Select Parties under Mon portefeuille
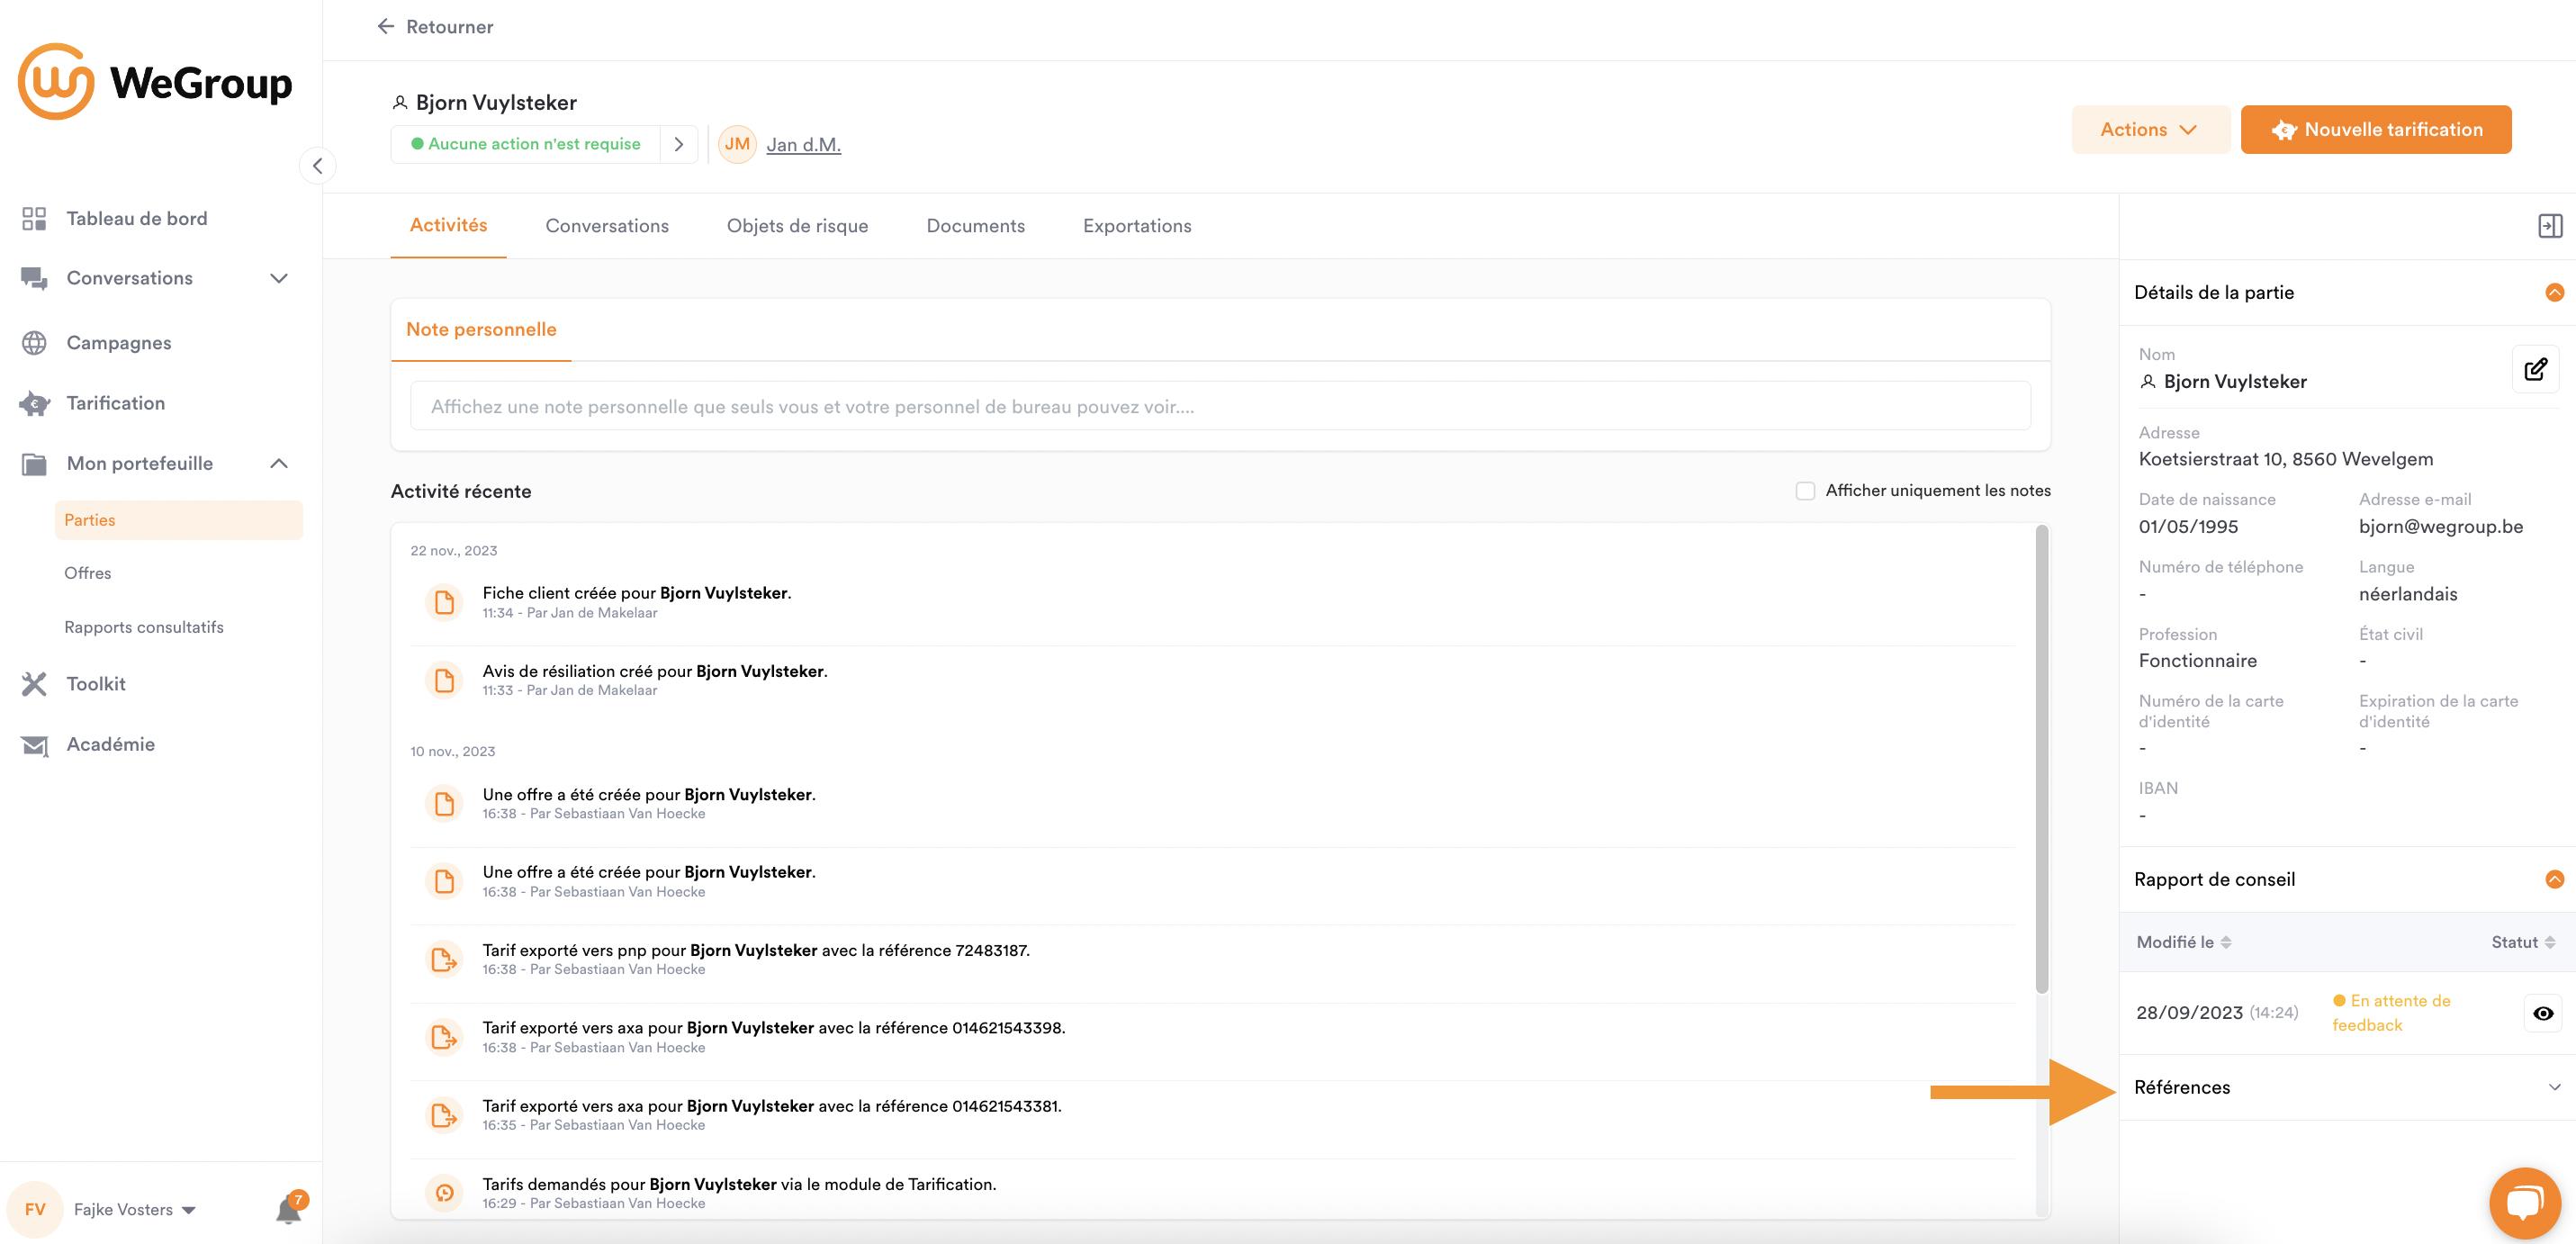2576x1244 pixels. (178, 520)
